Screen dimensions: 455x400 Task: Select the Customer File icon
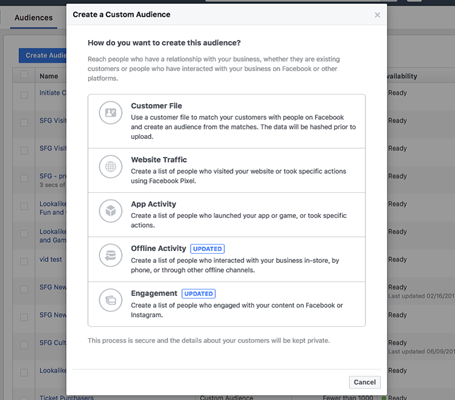pos(111,113)
